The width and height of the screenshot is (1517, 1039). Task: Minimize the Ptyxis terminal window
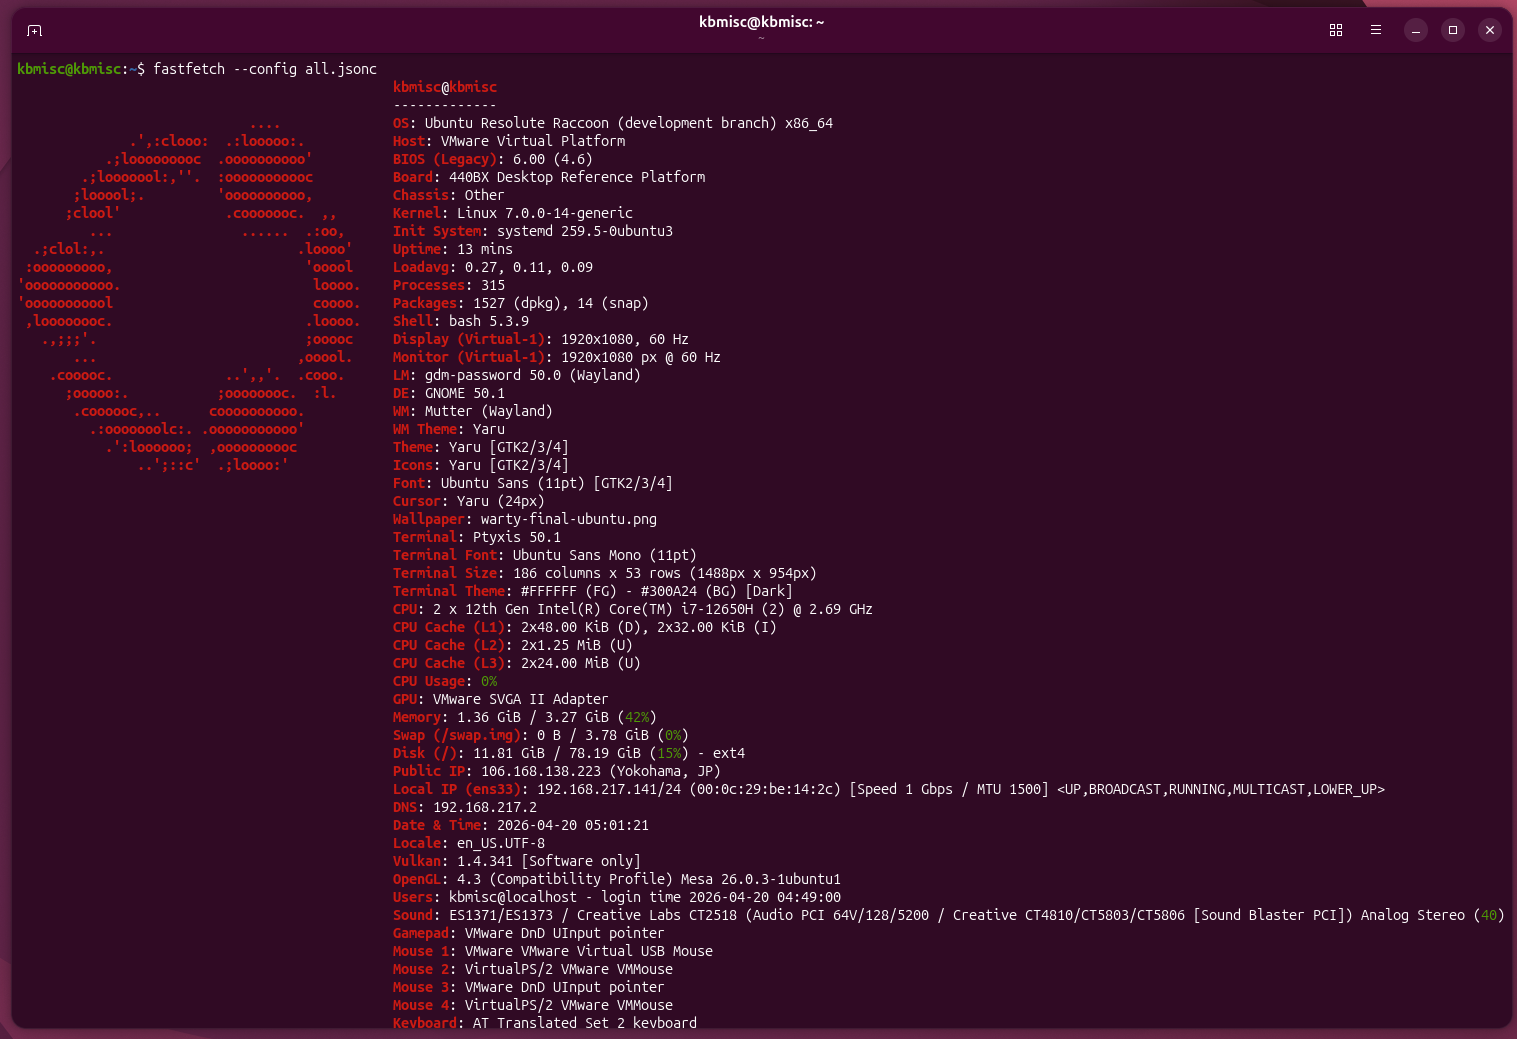1414,30
